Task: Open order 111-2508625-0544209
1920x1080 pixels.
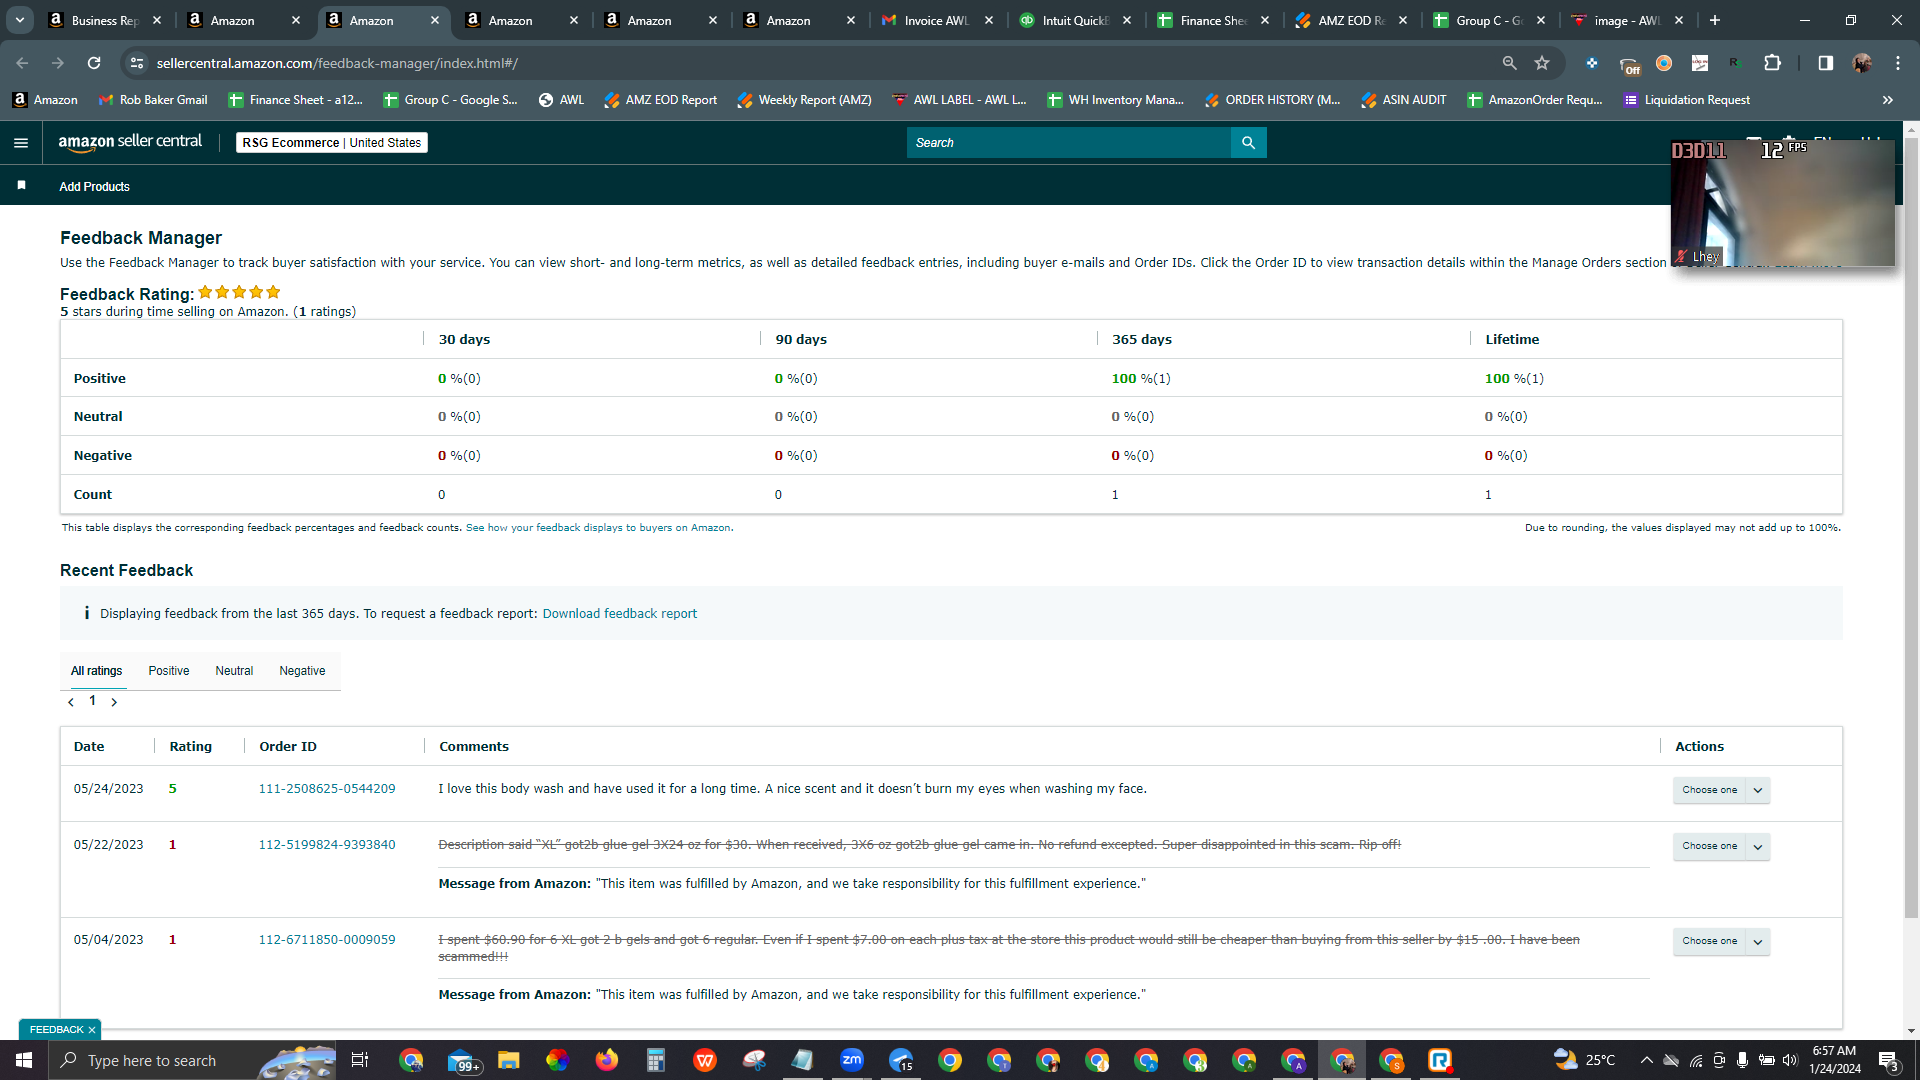Action: pos(327,789)
